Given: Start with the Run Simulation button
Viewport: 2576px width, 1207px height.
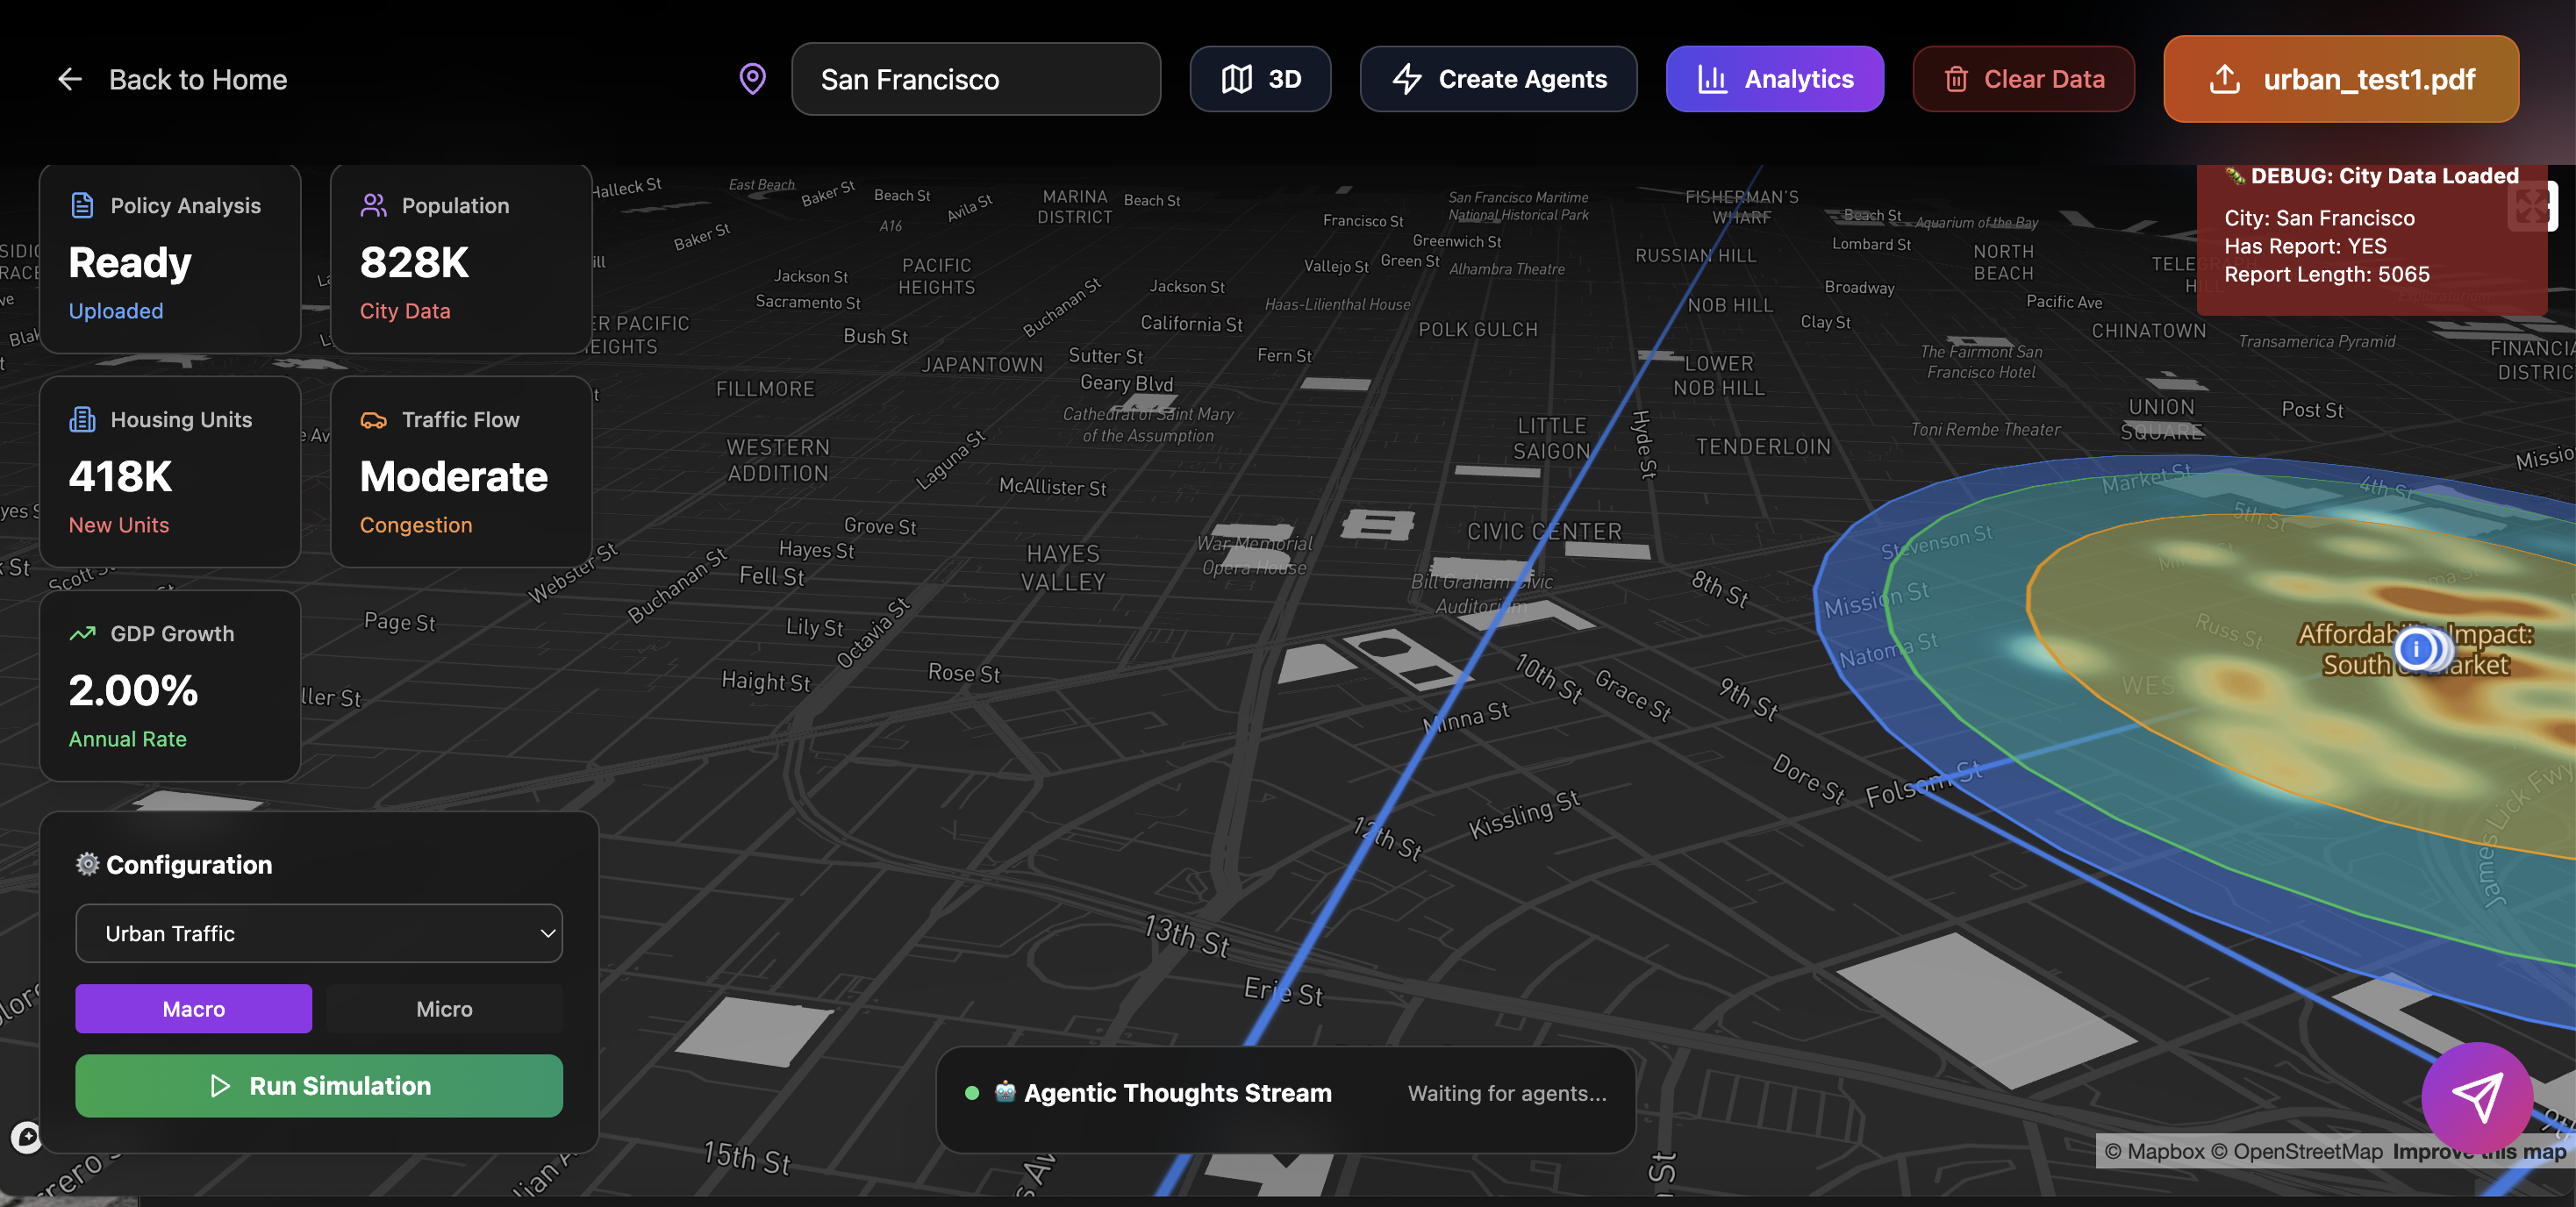Looking at the screenshot, I should tap(319, 1086).
